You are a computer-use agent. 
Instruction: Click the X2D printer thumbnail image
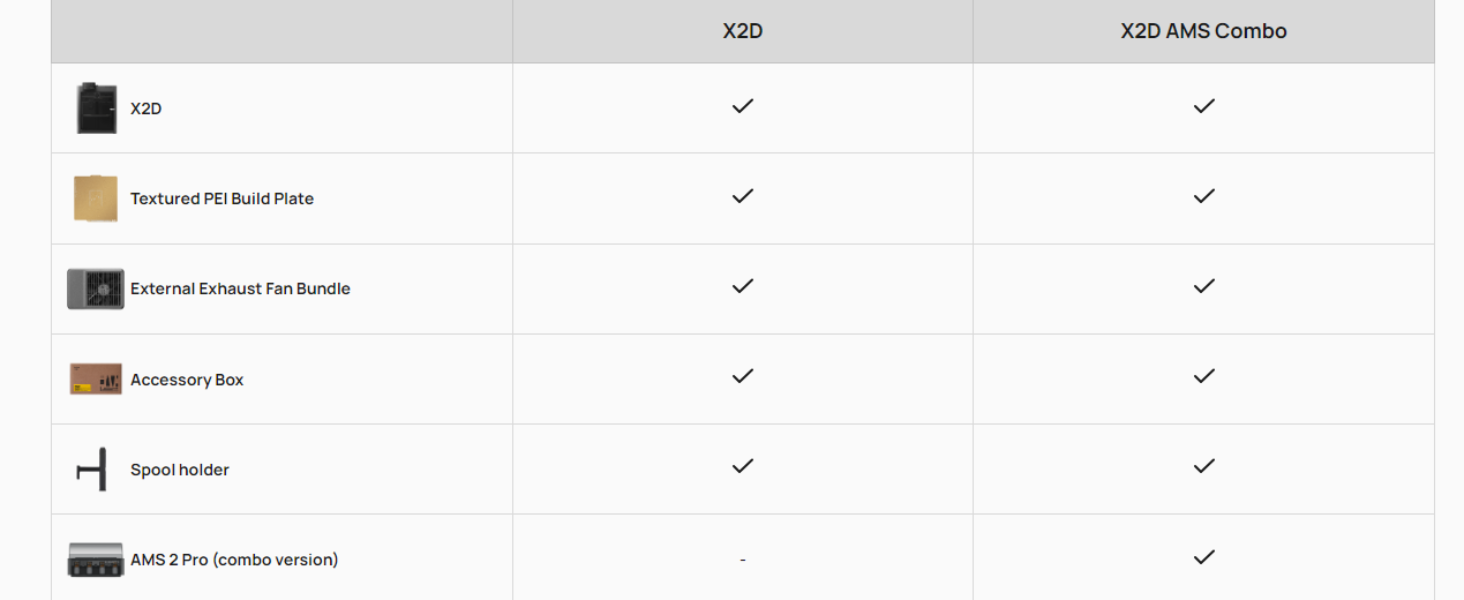(x=96, y=108)
